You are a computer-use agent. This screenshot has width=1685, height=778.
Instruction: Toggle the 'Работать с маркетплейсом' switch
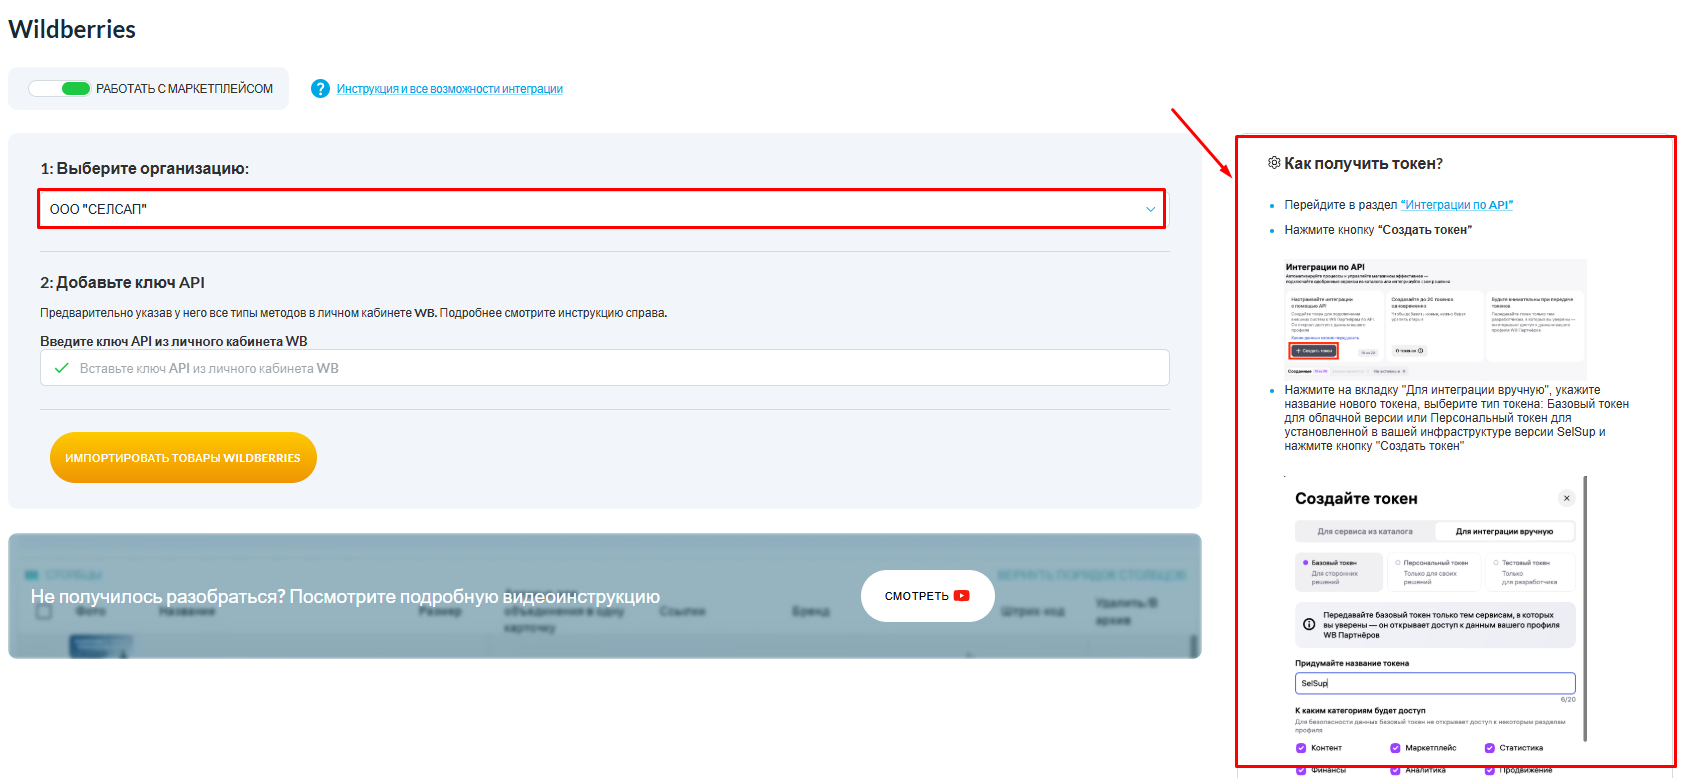pos(60,89)
